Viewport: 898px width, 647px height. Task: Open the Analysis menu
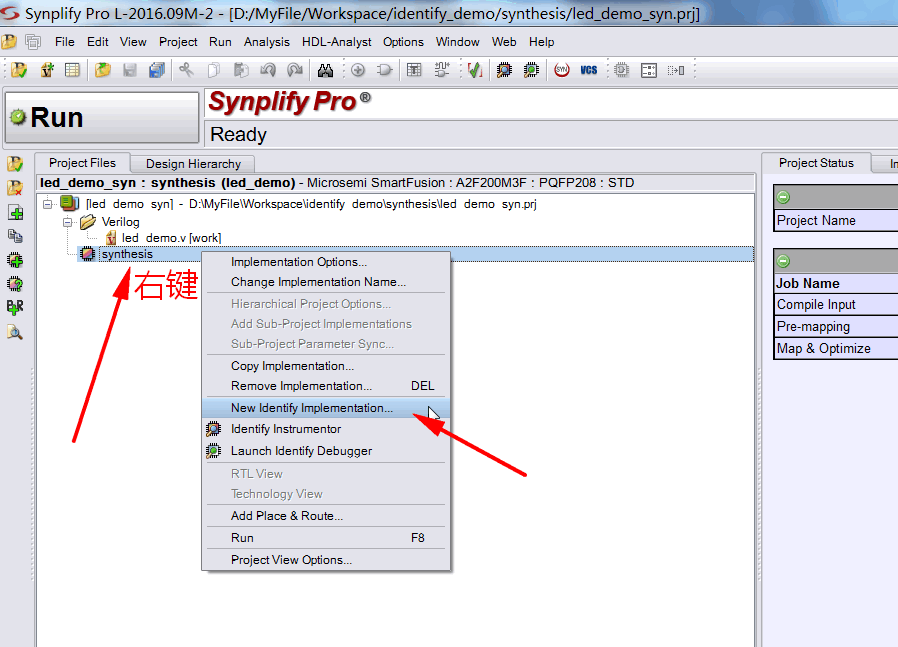pyautogui.click(x=267, y=42)
